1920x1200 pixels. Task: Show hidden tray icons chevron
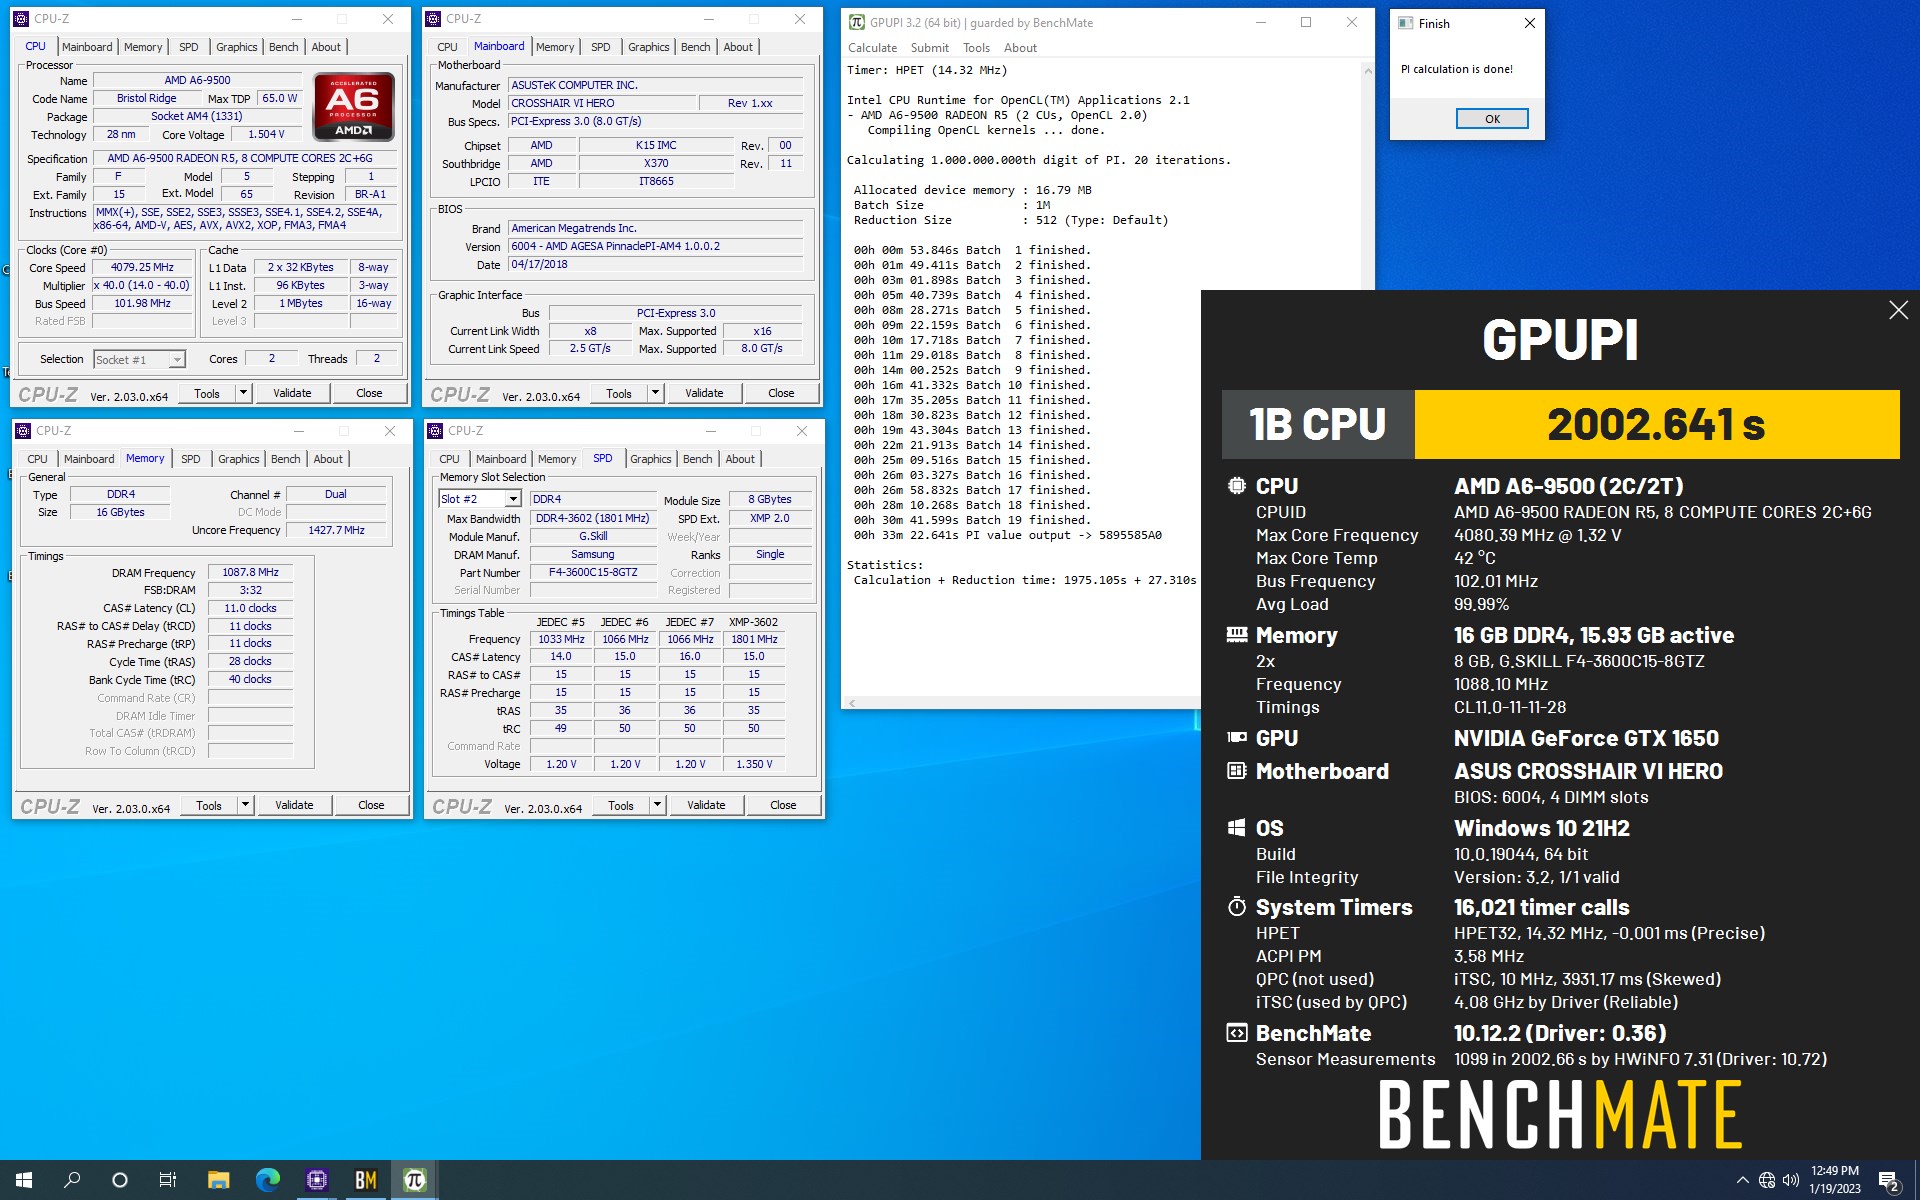tap(1742, 1180)
